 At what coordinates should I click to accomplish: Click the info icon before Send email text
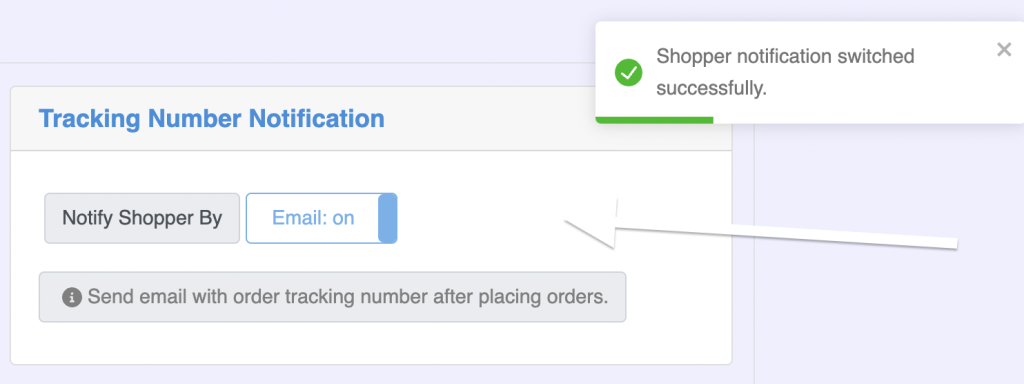72,298
